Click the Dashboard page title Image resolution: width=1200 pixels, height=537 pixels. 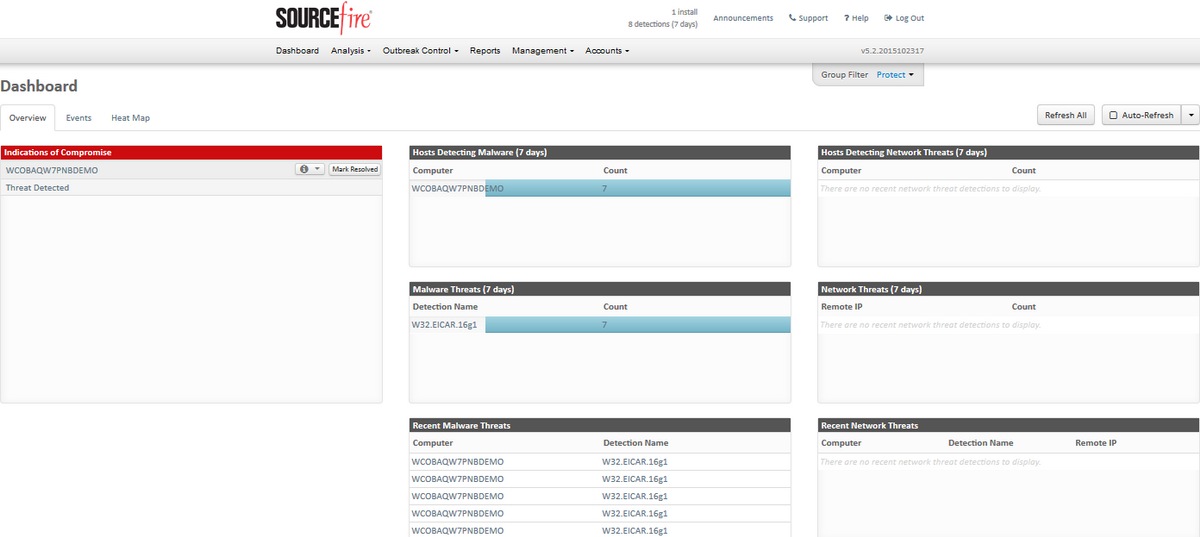click(x=39, y=86)
